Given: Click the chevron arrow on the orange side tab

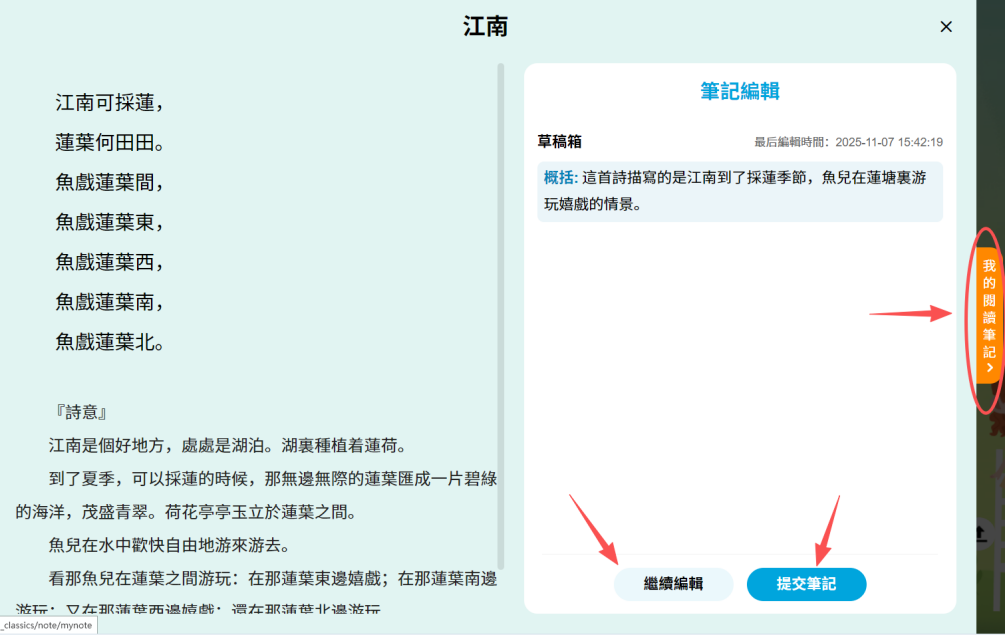Looking at the screenshot, I should 989,368.
